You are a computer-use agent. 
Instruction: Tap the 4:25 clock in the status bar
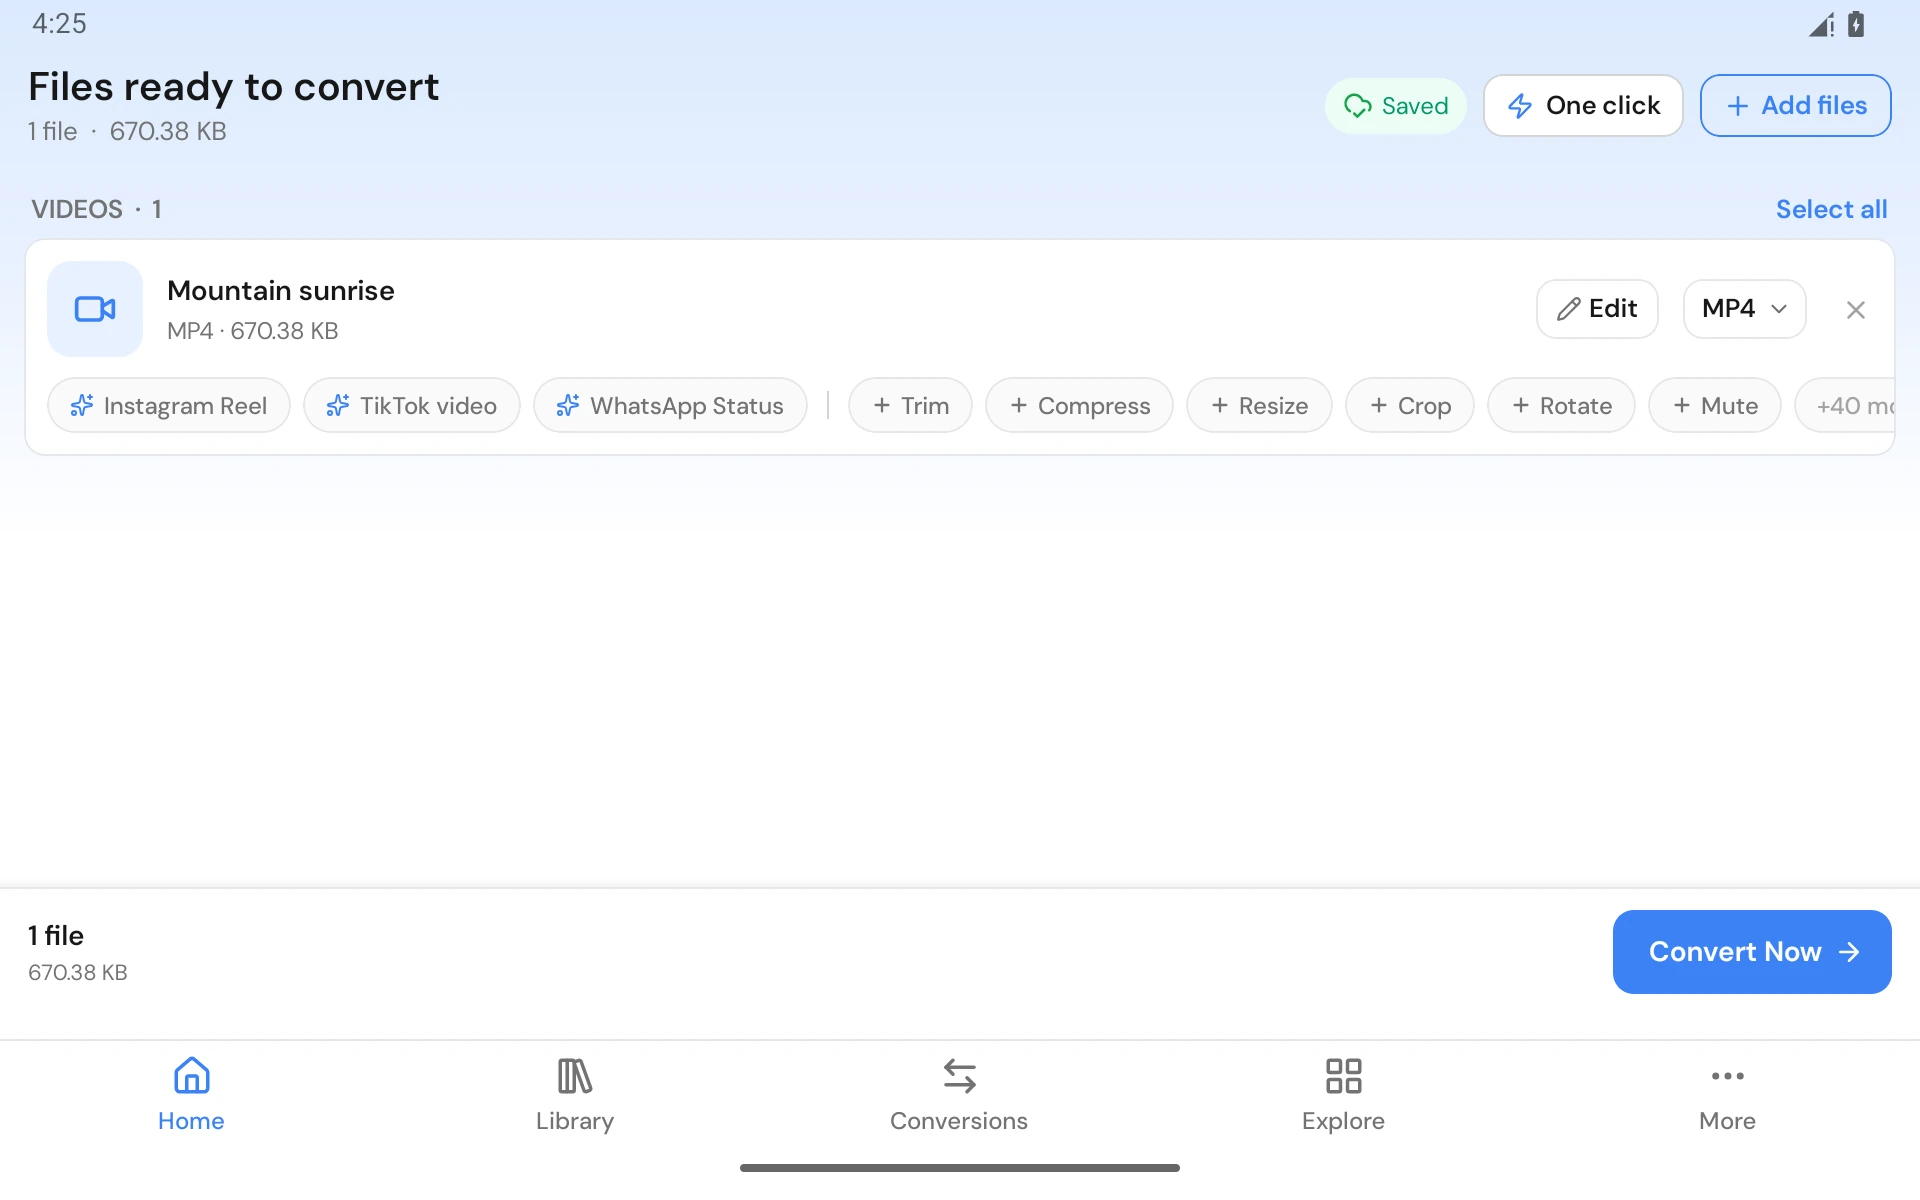[x=59, y=24]
